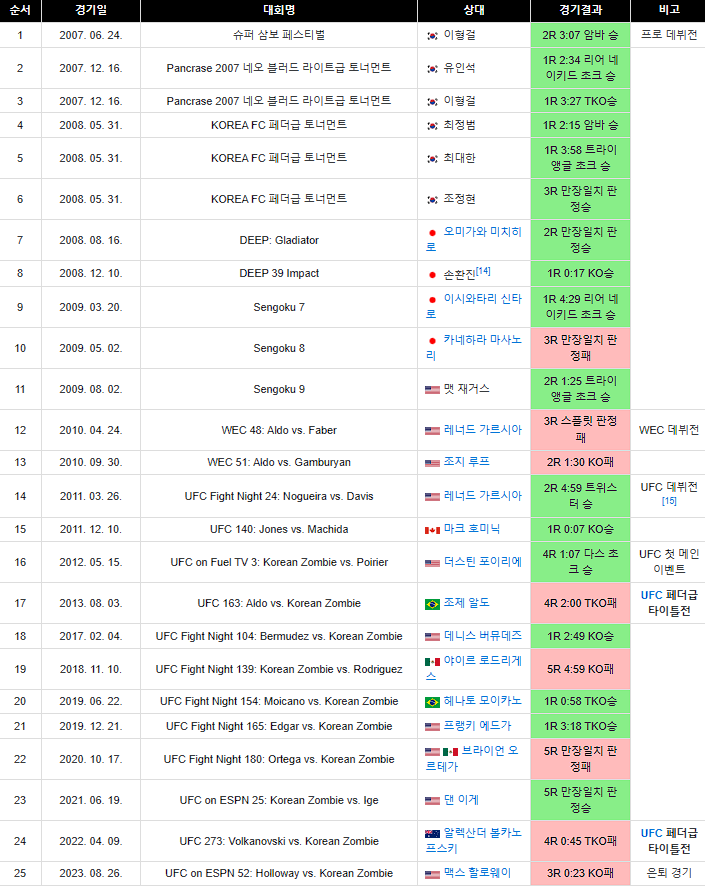Select the 2023. 08. 26. date cell
The height and width of the screenshot is (886, 705).
coord(91,874)
